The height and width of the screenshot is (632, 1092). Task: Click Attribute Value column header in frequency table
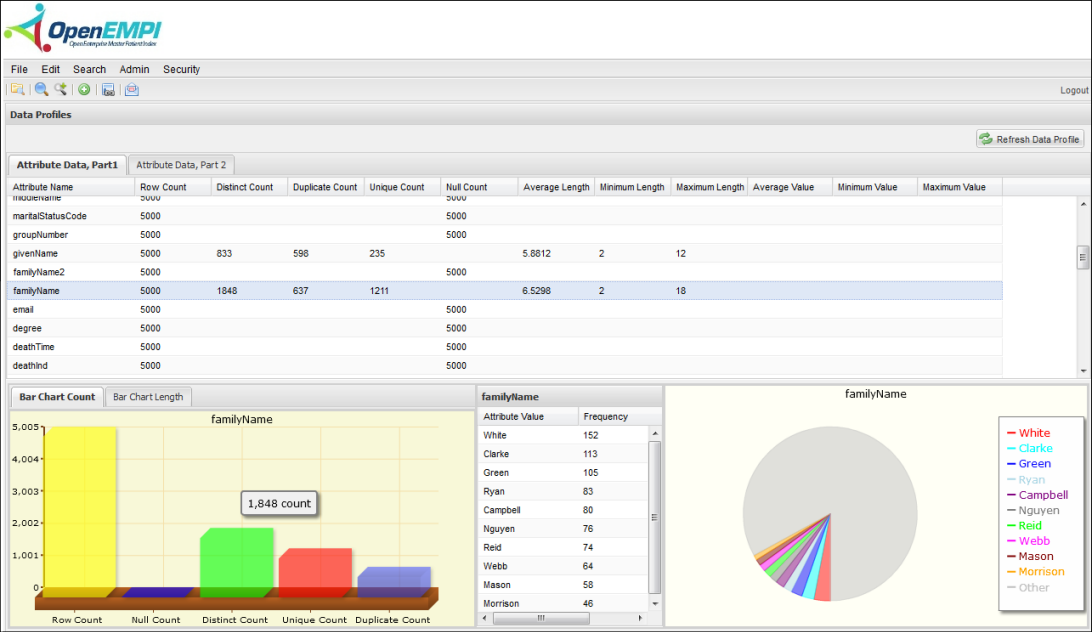tap(528, 417)
